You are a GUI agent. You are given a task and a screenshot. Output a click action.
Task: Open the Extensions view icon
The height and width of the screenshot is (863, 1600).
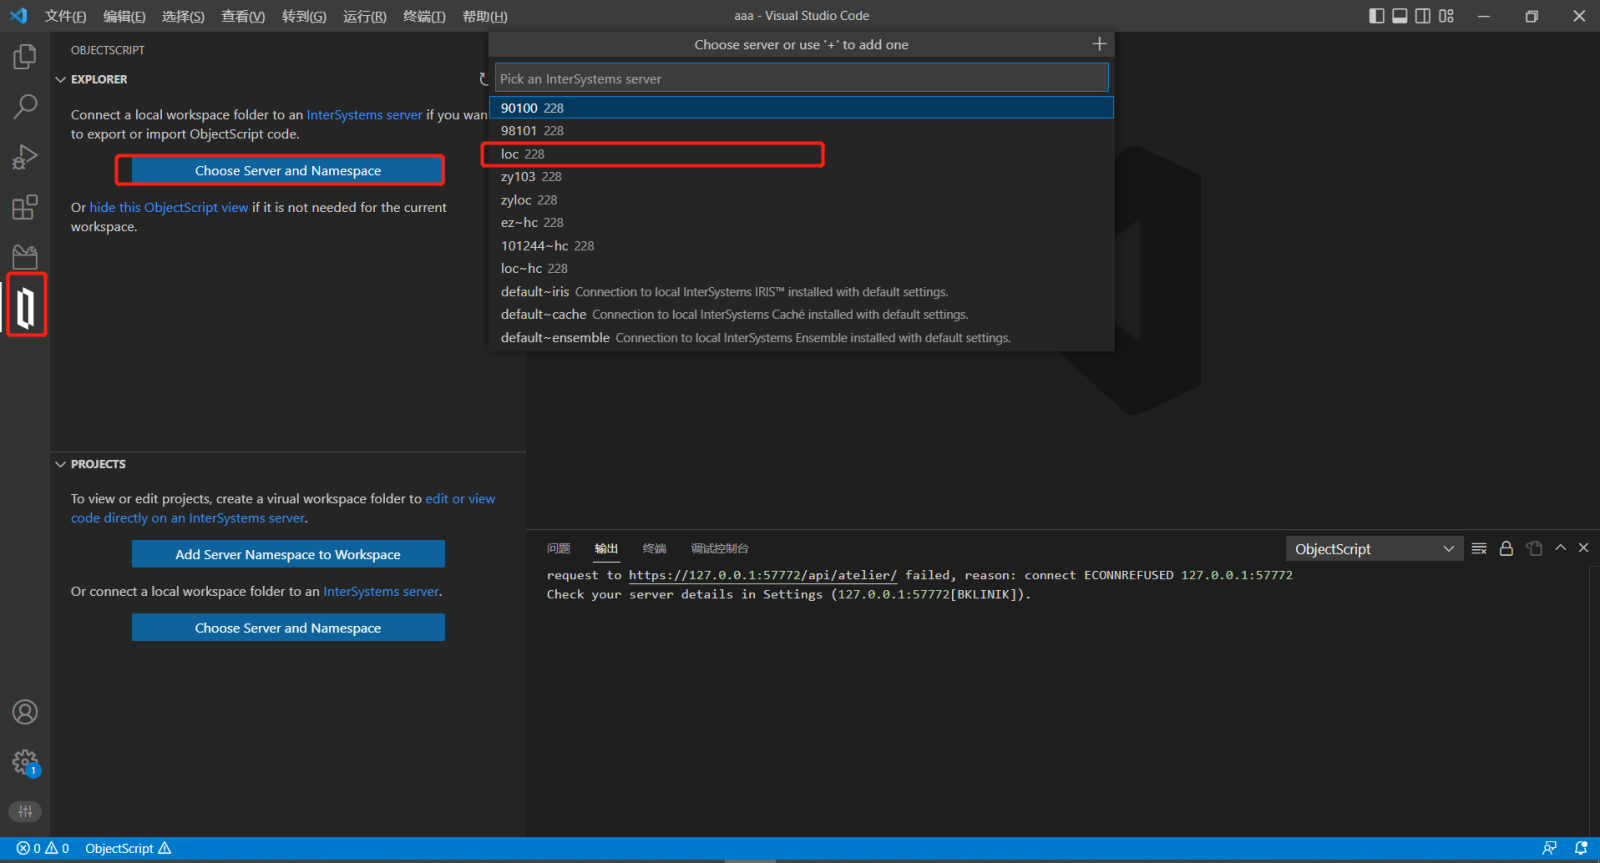[25, 207]
